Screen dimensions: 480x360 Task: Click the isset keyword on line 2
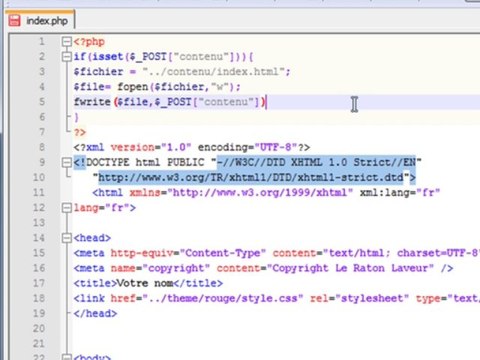tap(108, 57)
